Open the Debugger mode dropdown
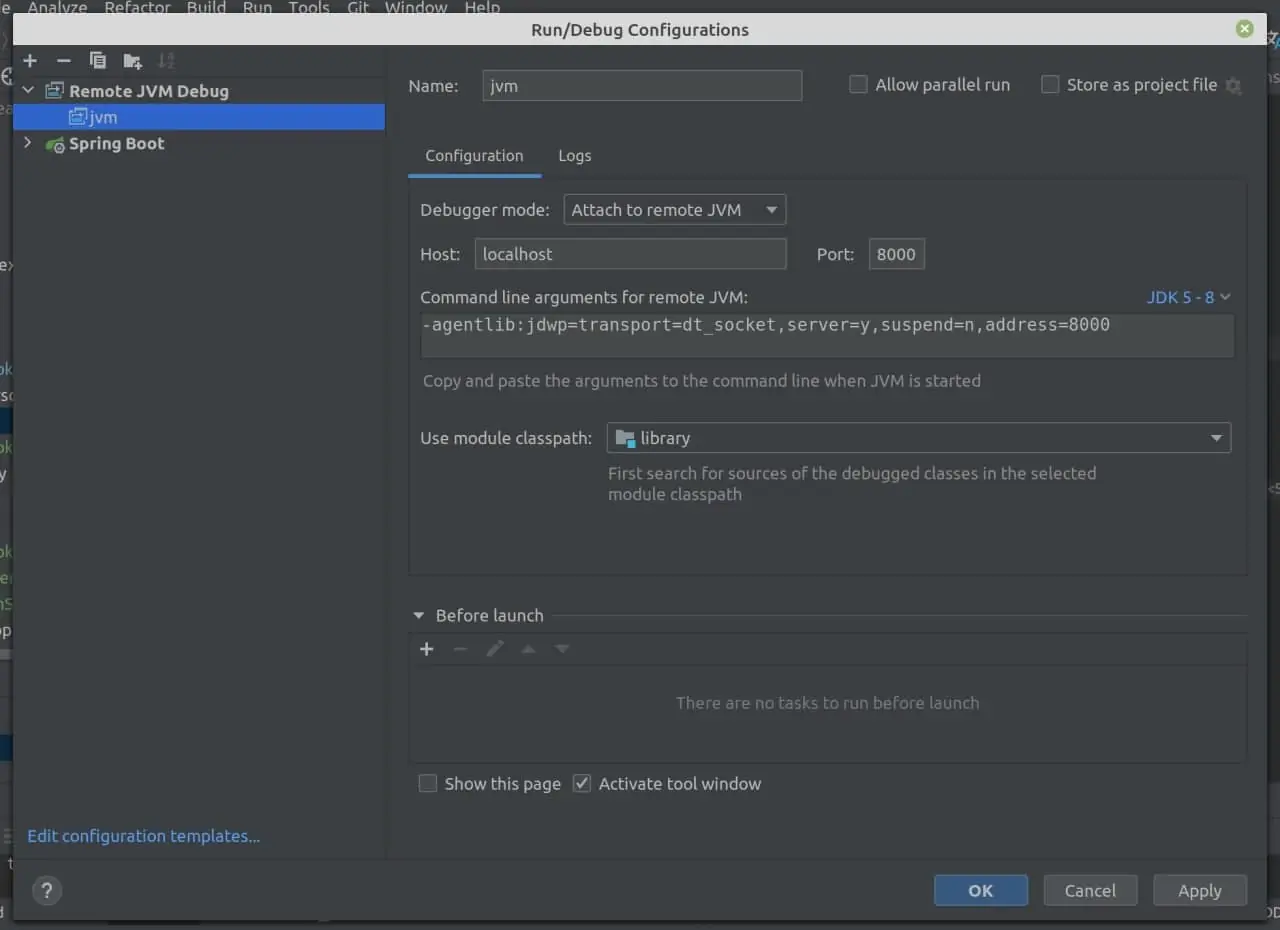The image size is (1280, 930). click(674, 210)
